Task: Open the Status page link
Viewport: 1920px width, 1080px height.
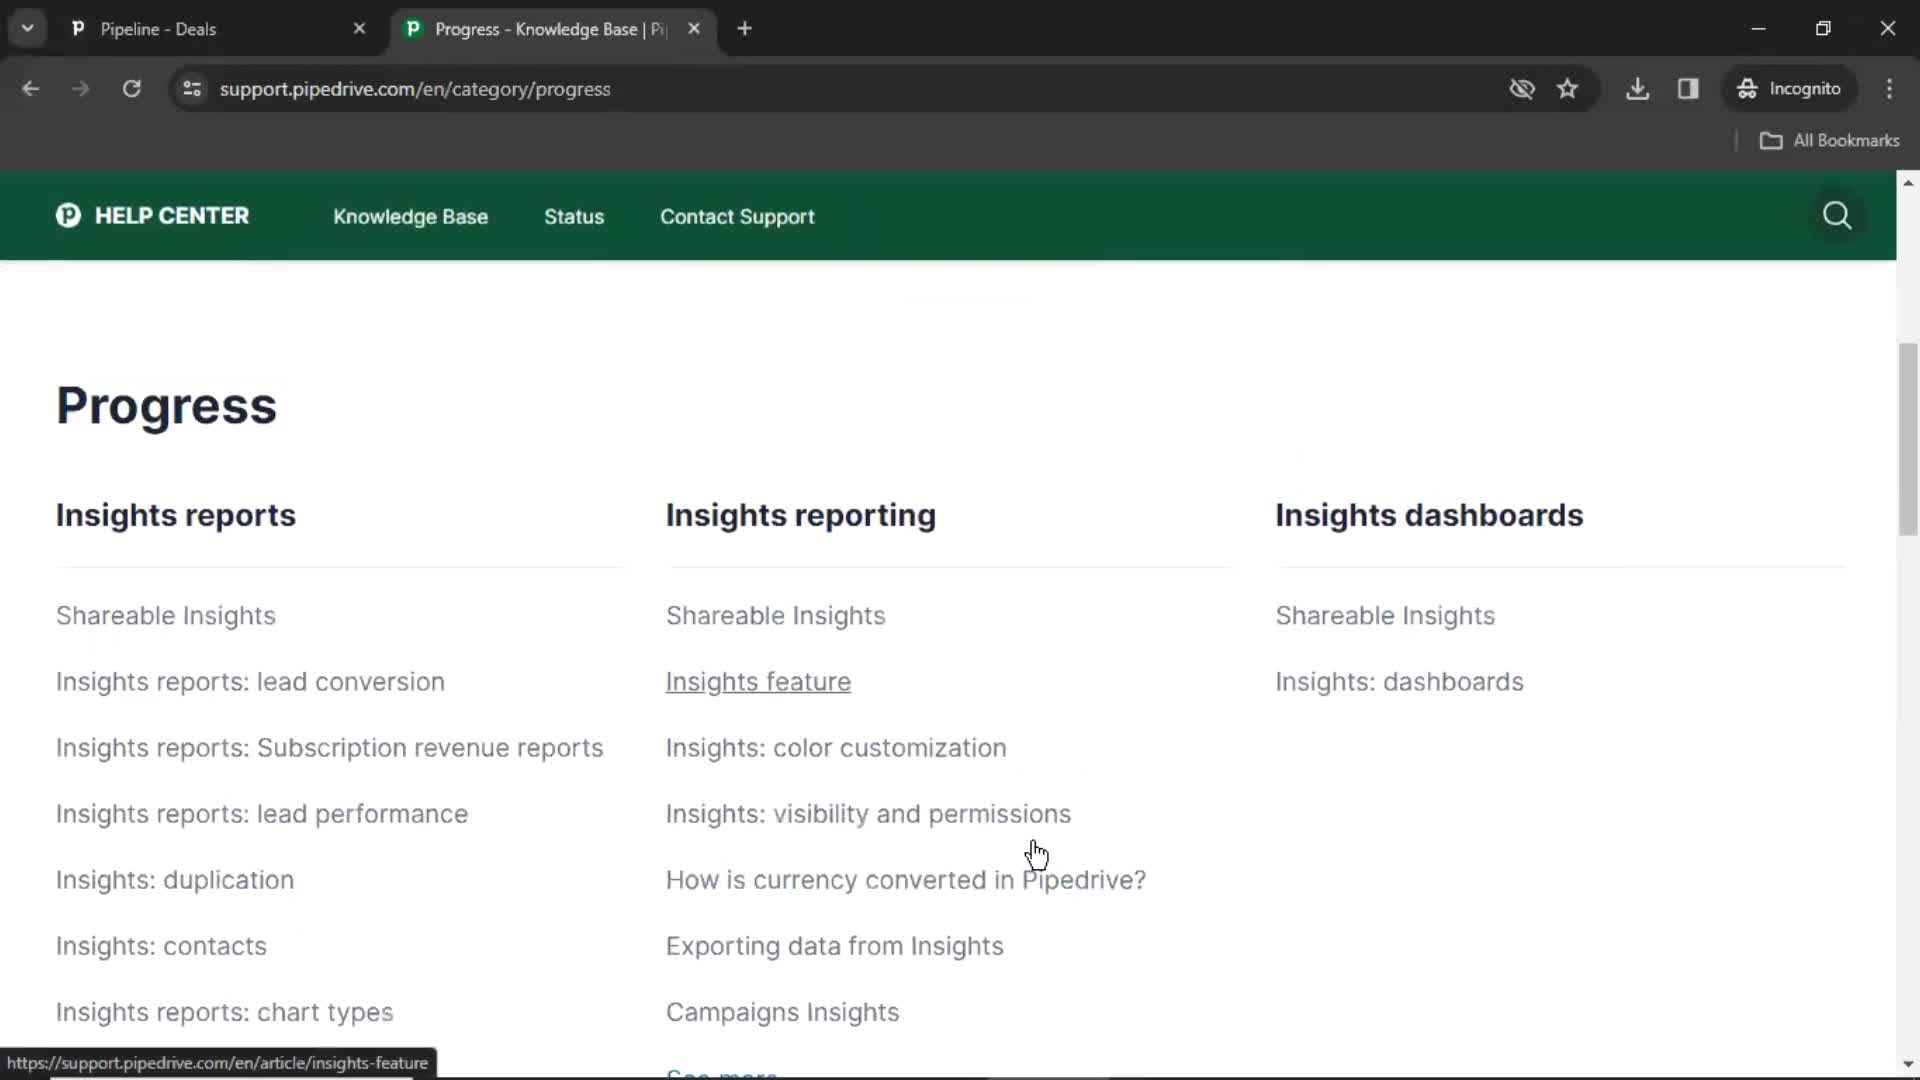Action: (x=574, y=217)
